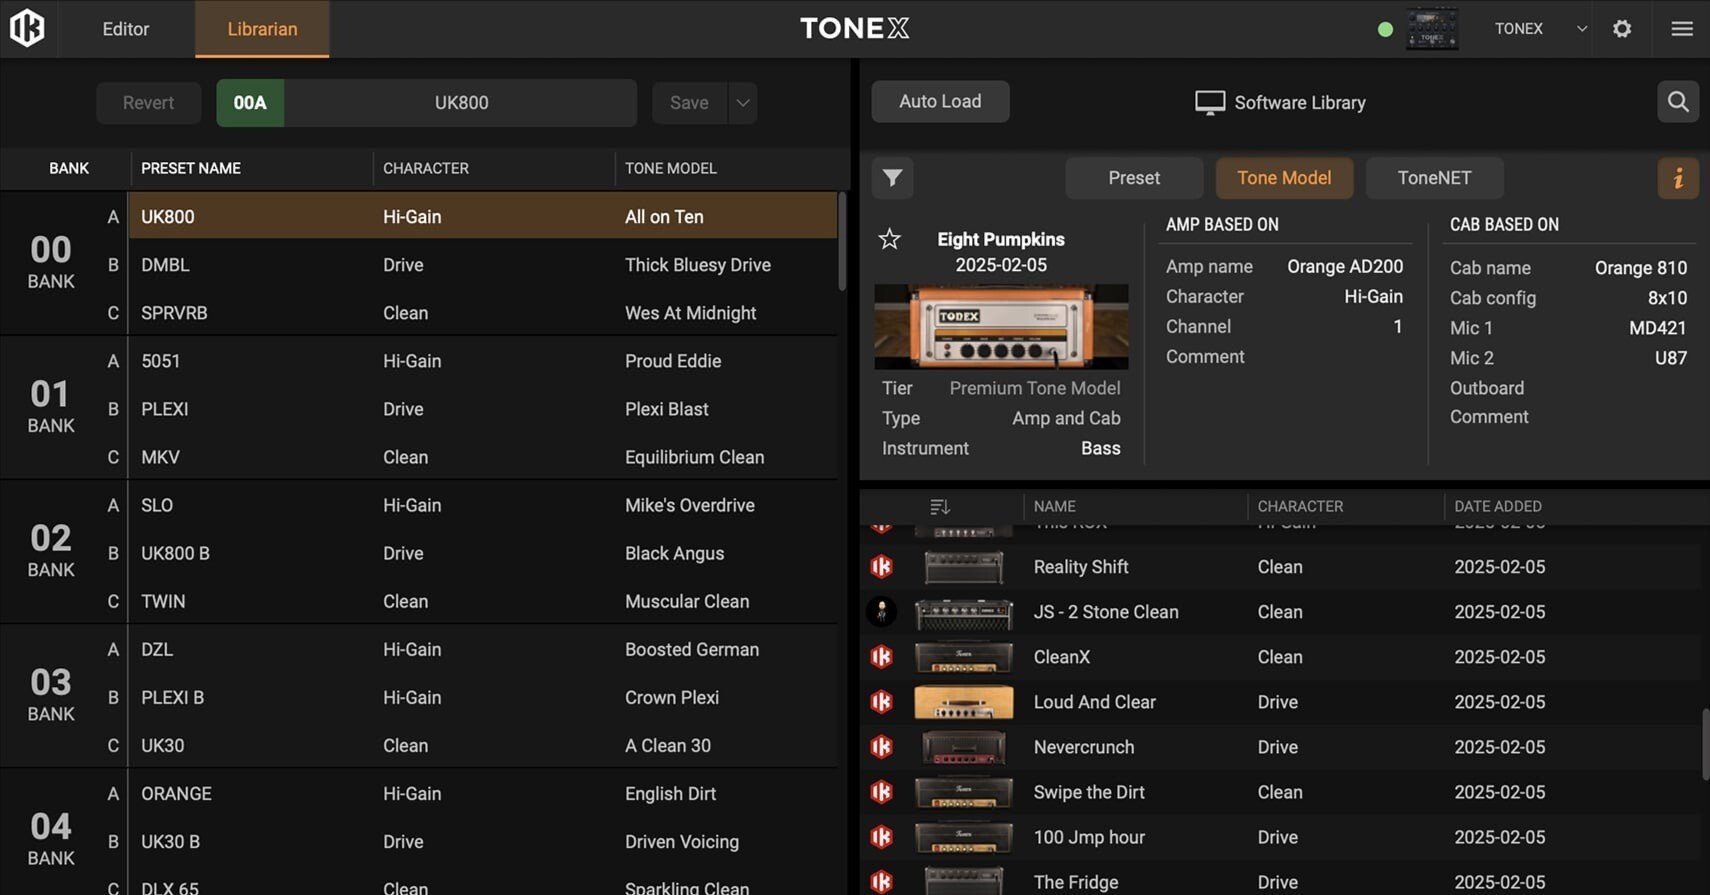1710x895 pixels.
Task: Click the 00A preset slot badge
Action: [x=250, y=103]
